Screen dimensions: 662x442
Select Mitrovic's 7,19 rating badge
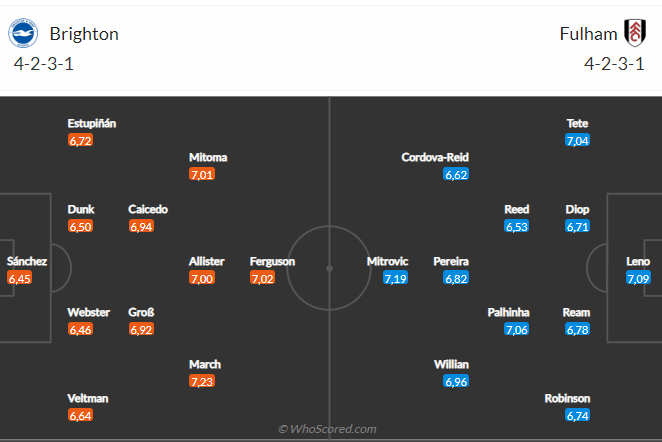tap(395, 278)
